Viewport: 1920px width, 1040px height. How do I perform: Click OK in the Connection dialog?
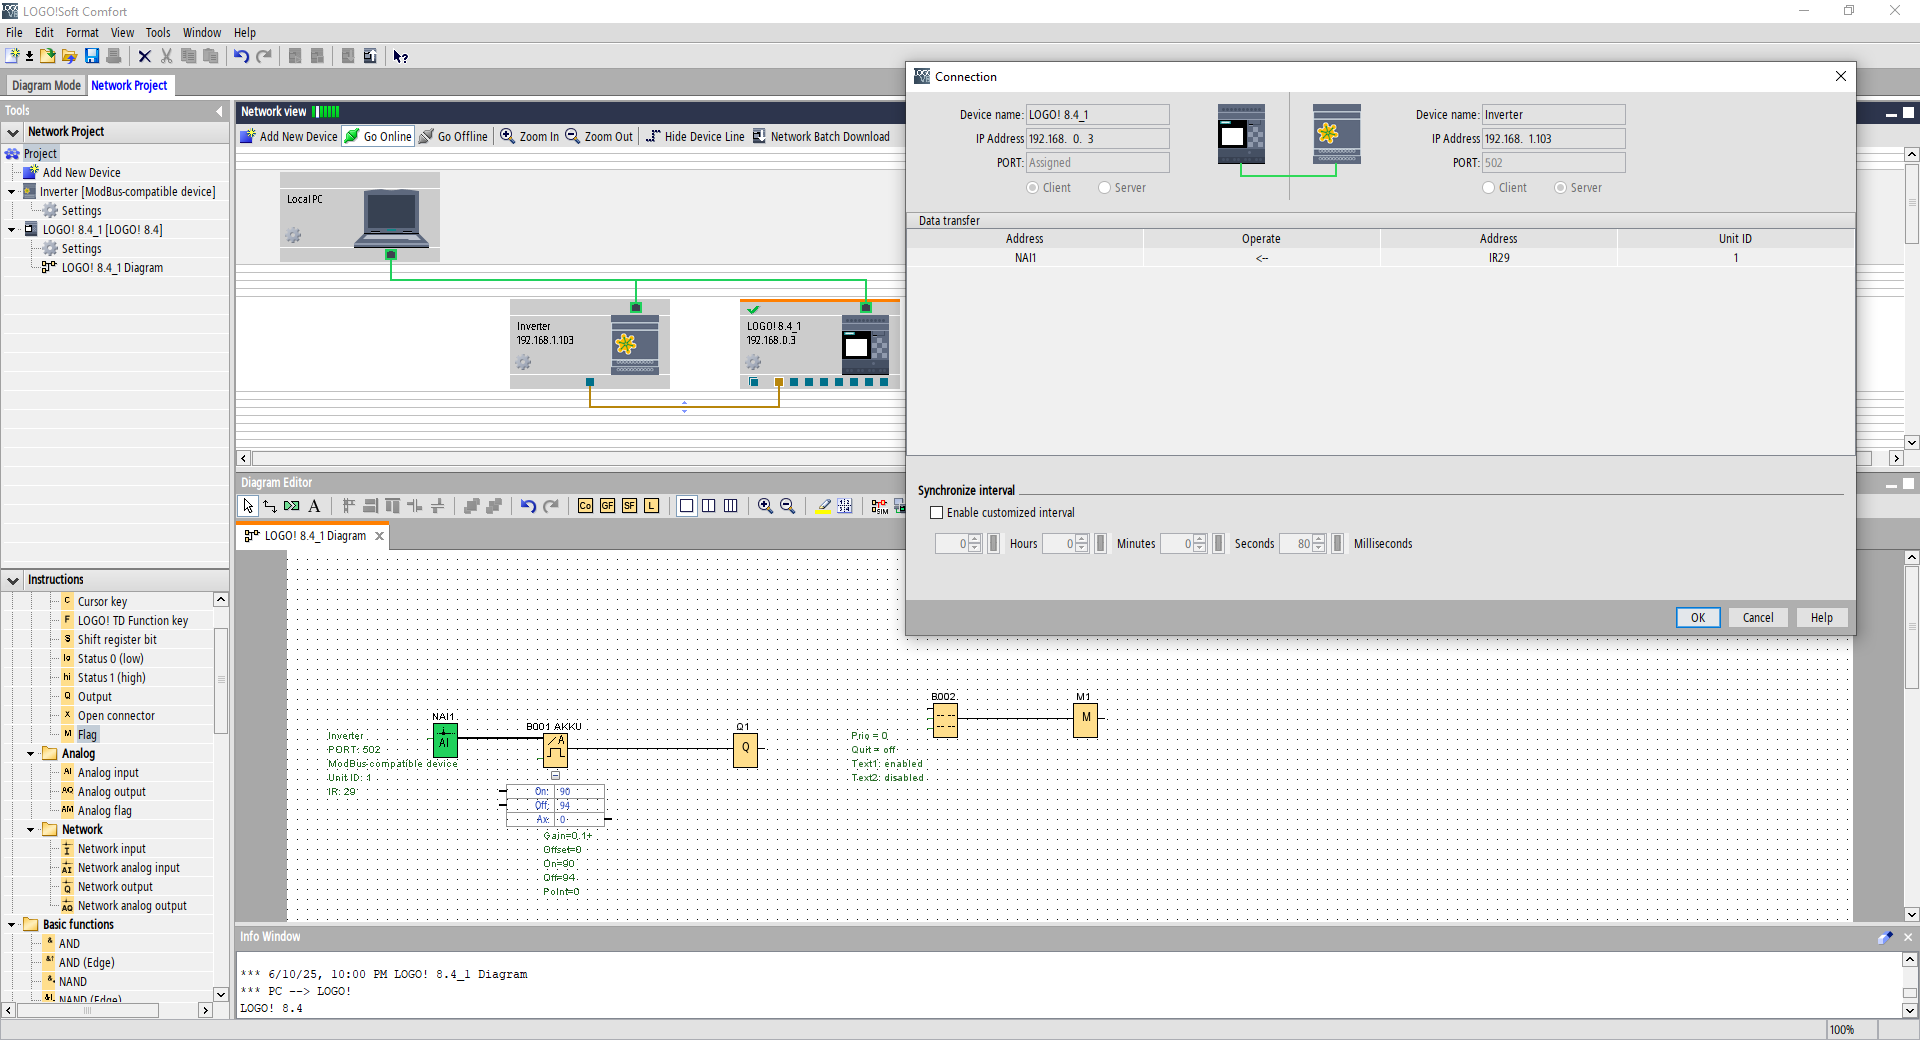(1697, 618)
